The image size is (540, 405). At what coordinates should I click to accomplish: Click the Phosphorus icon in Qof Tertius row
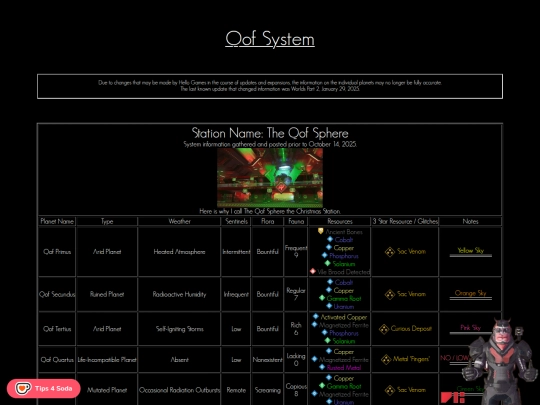coord(324,333)
